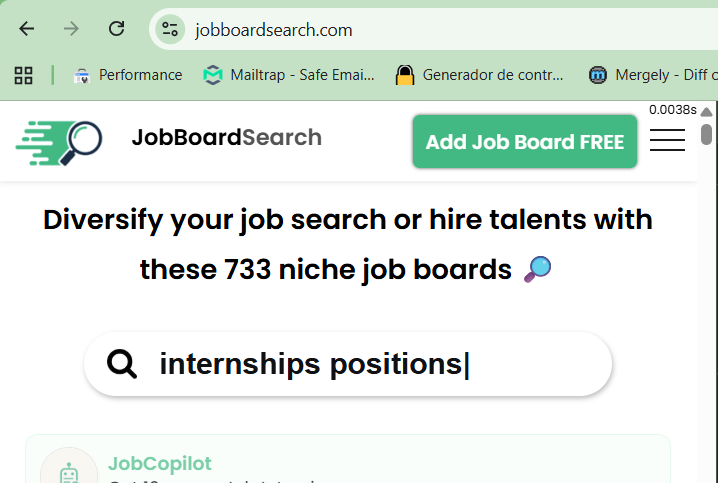Image resolution: width=718 pixels, height=483 pixels.
Task: Reload the current page
Action: (117, 29)
